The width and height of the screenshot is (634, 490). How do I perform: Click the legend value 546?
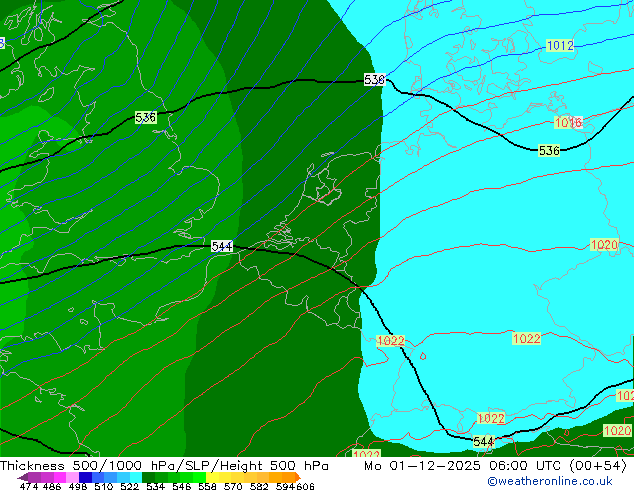[182, 486]
